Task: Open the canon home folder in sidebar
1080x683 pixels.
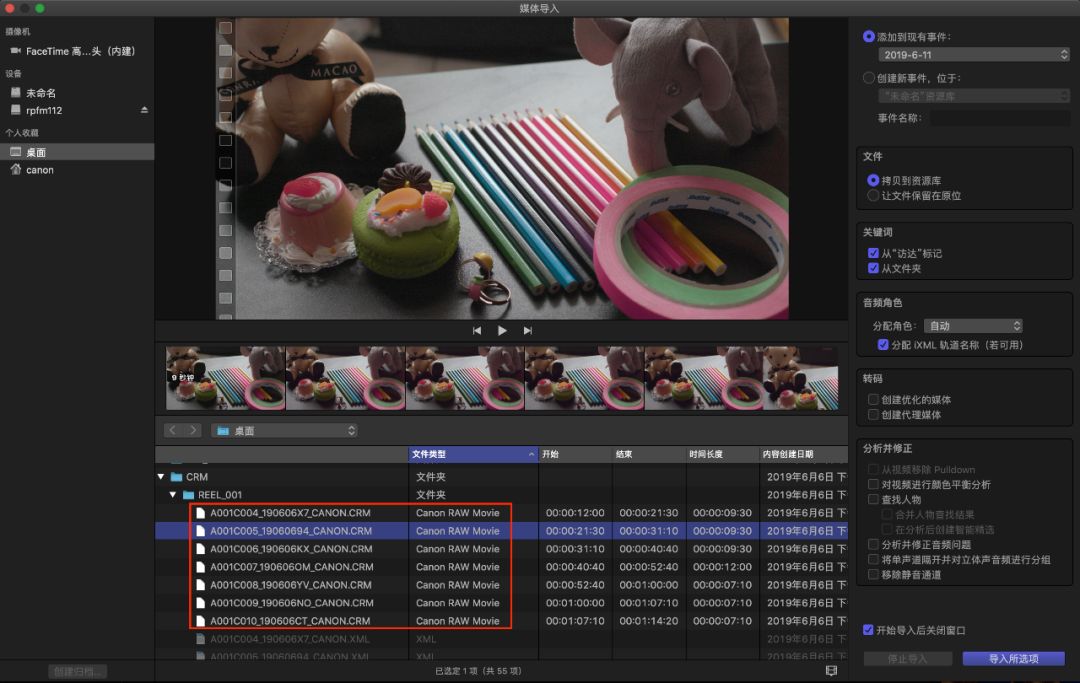Action: coord(40,170)
